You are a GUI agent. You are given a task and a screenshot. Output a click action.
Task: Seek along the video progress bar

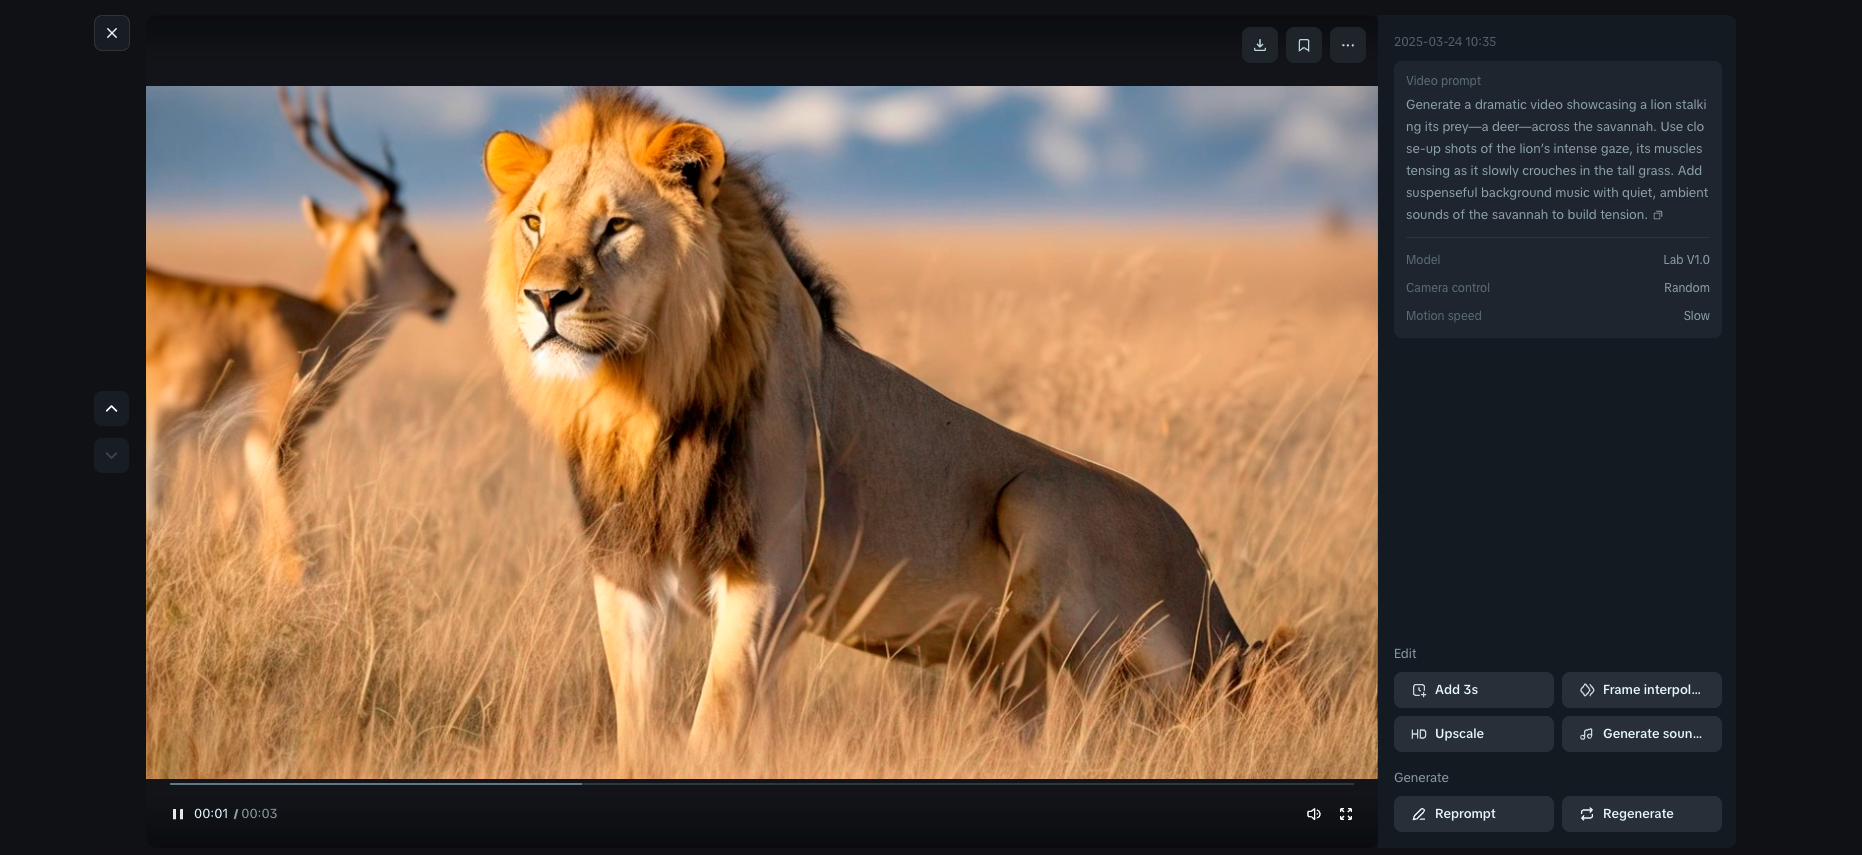762,784
